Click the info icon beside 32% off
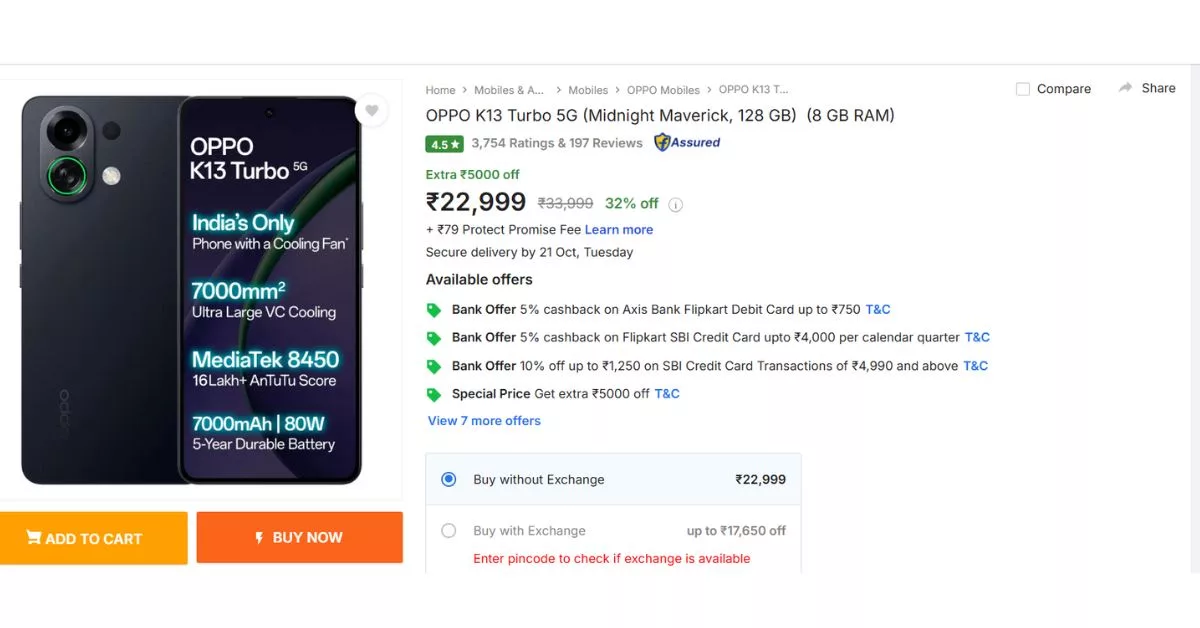The height and width of the screenshot is (628, 1200). [x=675, y=203]
